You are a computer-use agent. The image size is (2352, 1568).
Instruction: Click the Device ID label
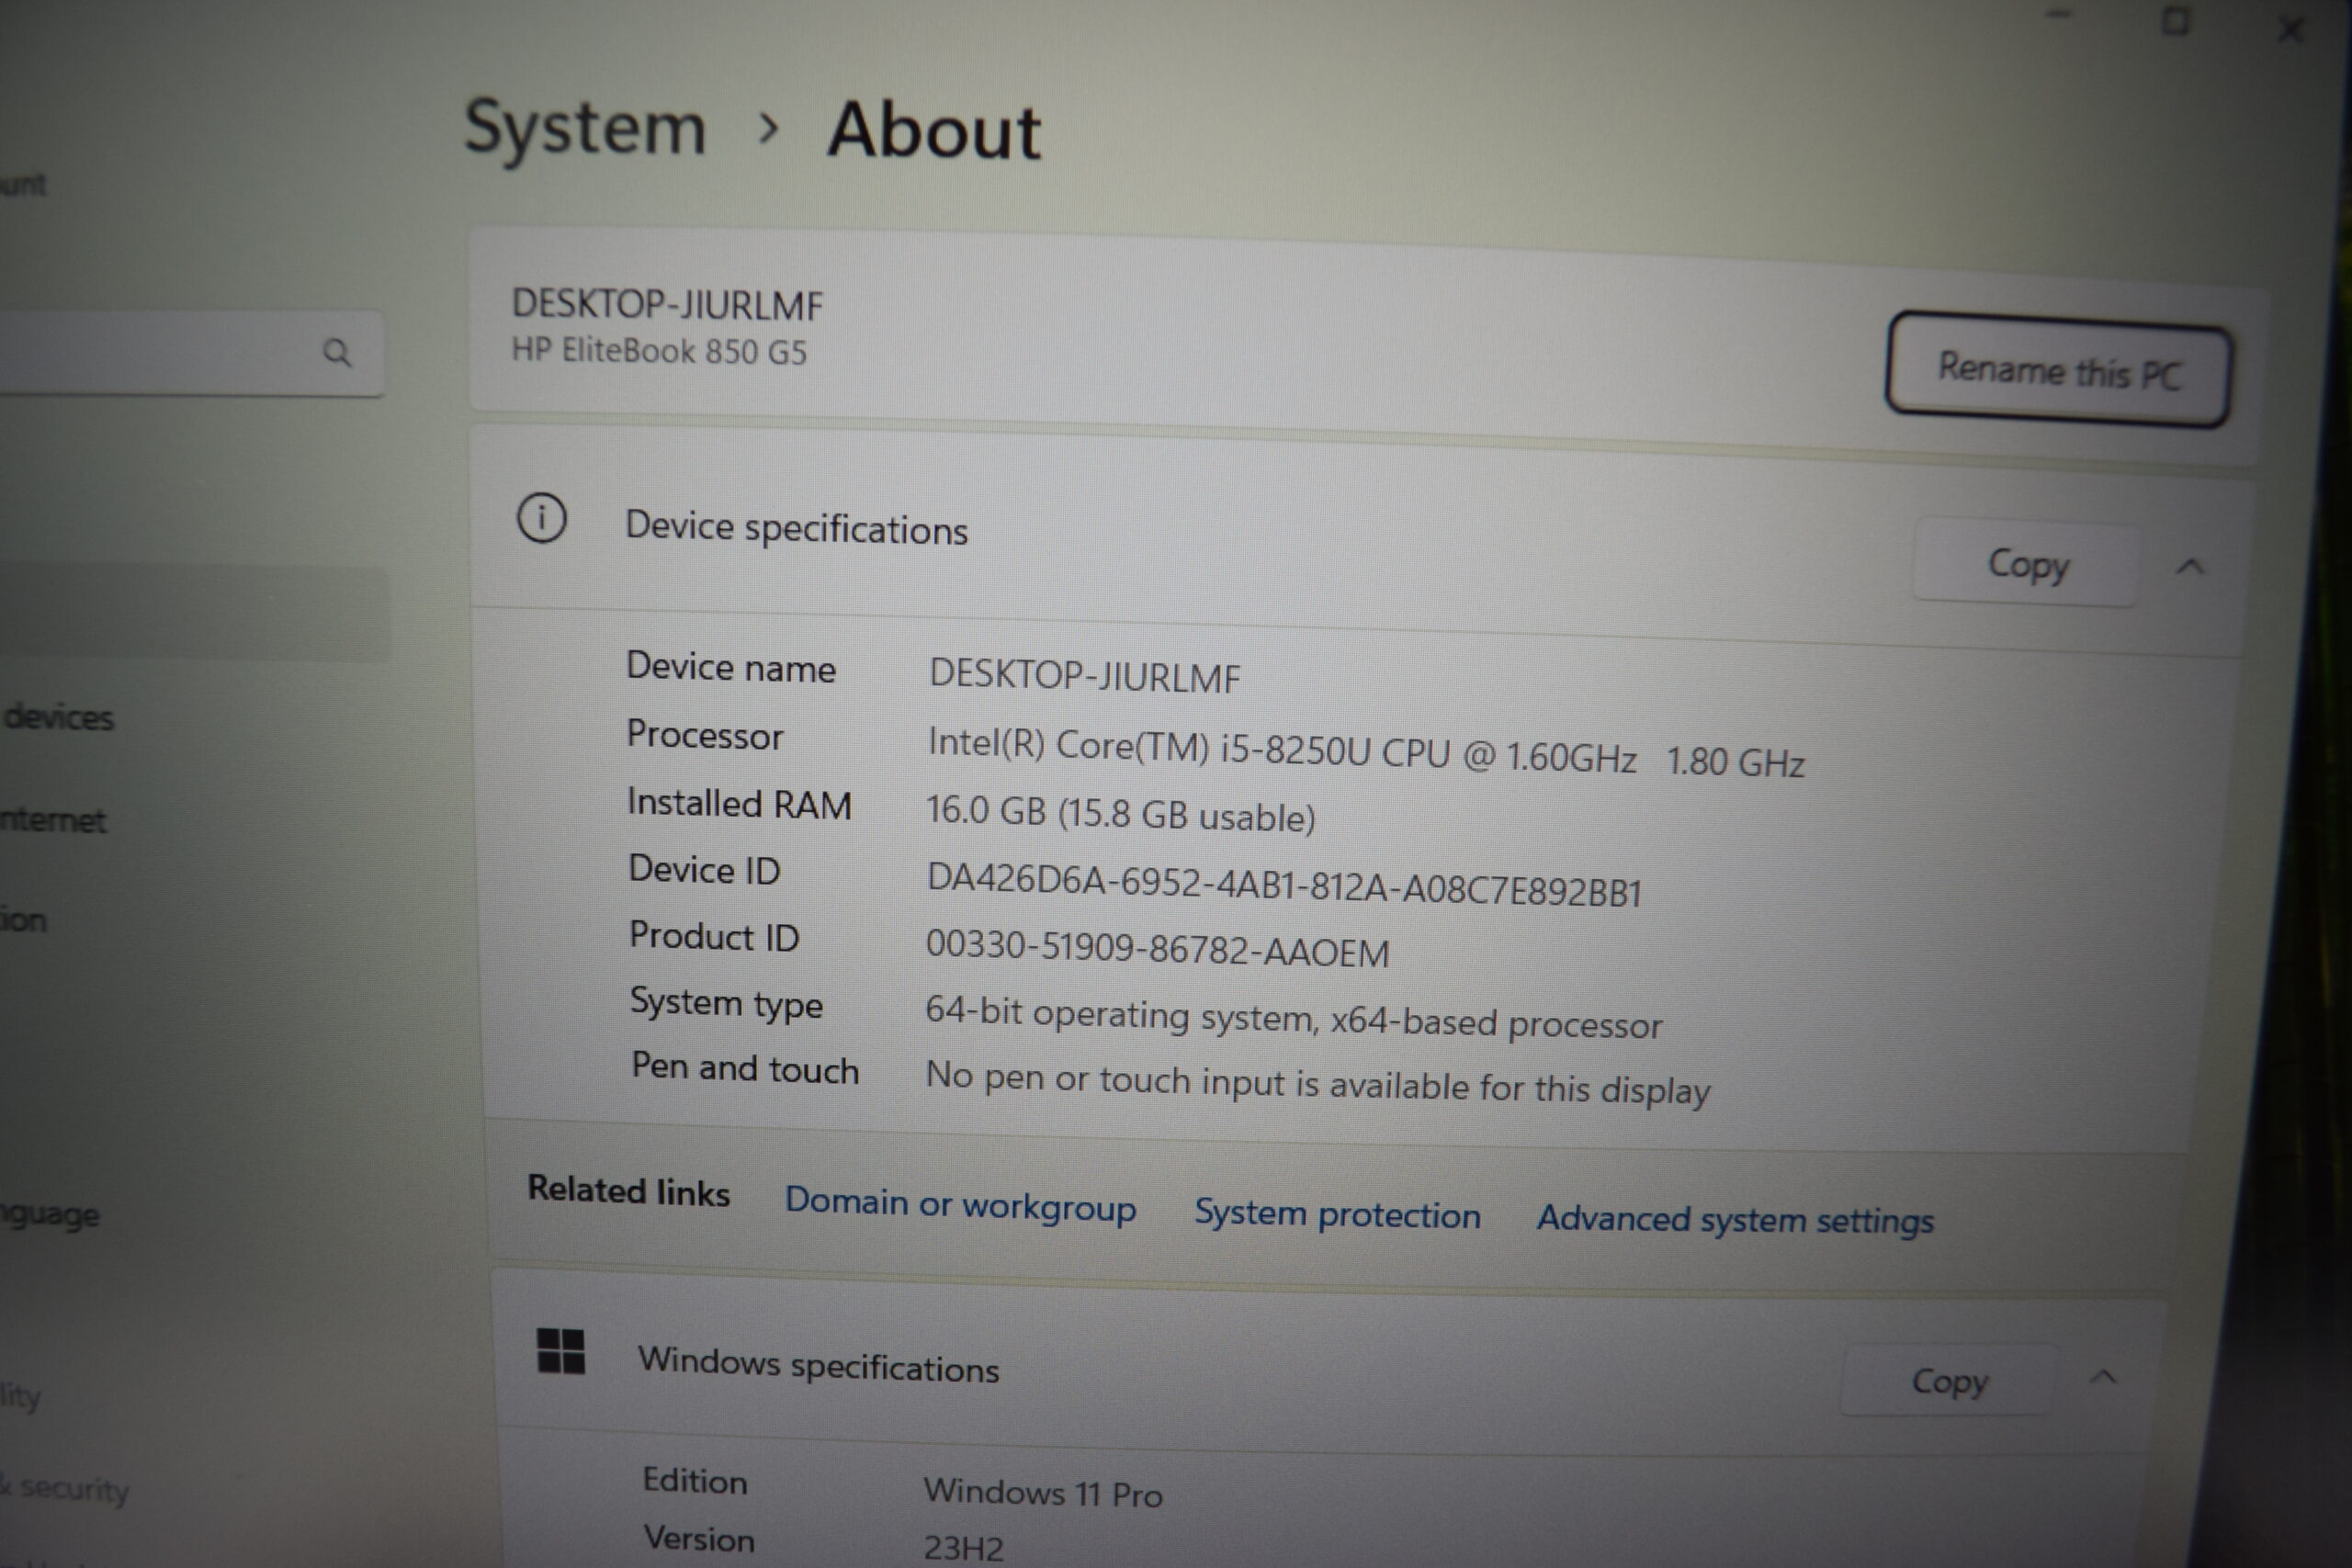[704, 870]
